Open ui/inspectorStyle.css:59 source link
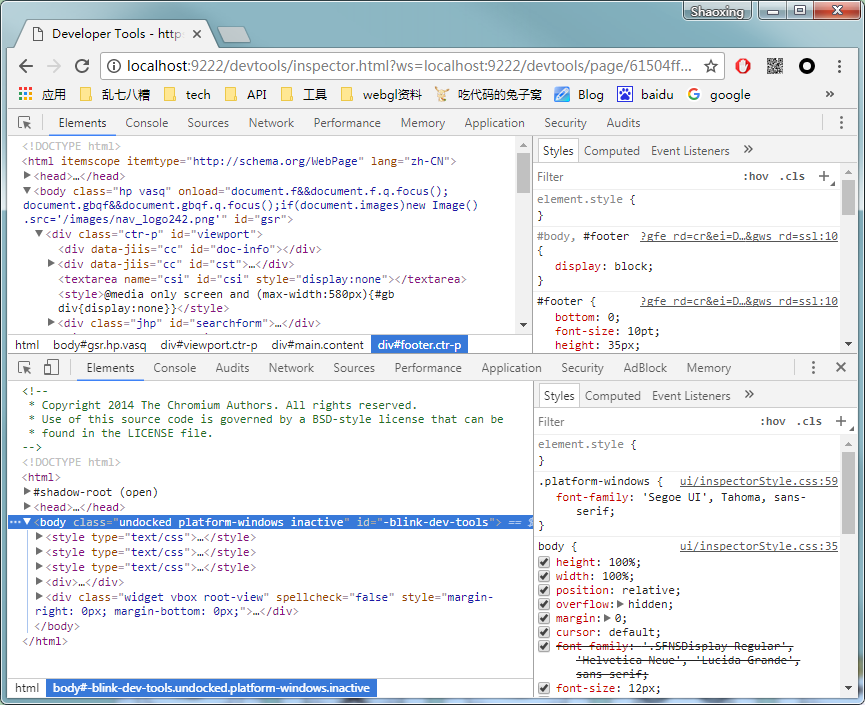 point(759,481)
